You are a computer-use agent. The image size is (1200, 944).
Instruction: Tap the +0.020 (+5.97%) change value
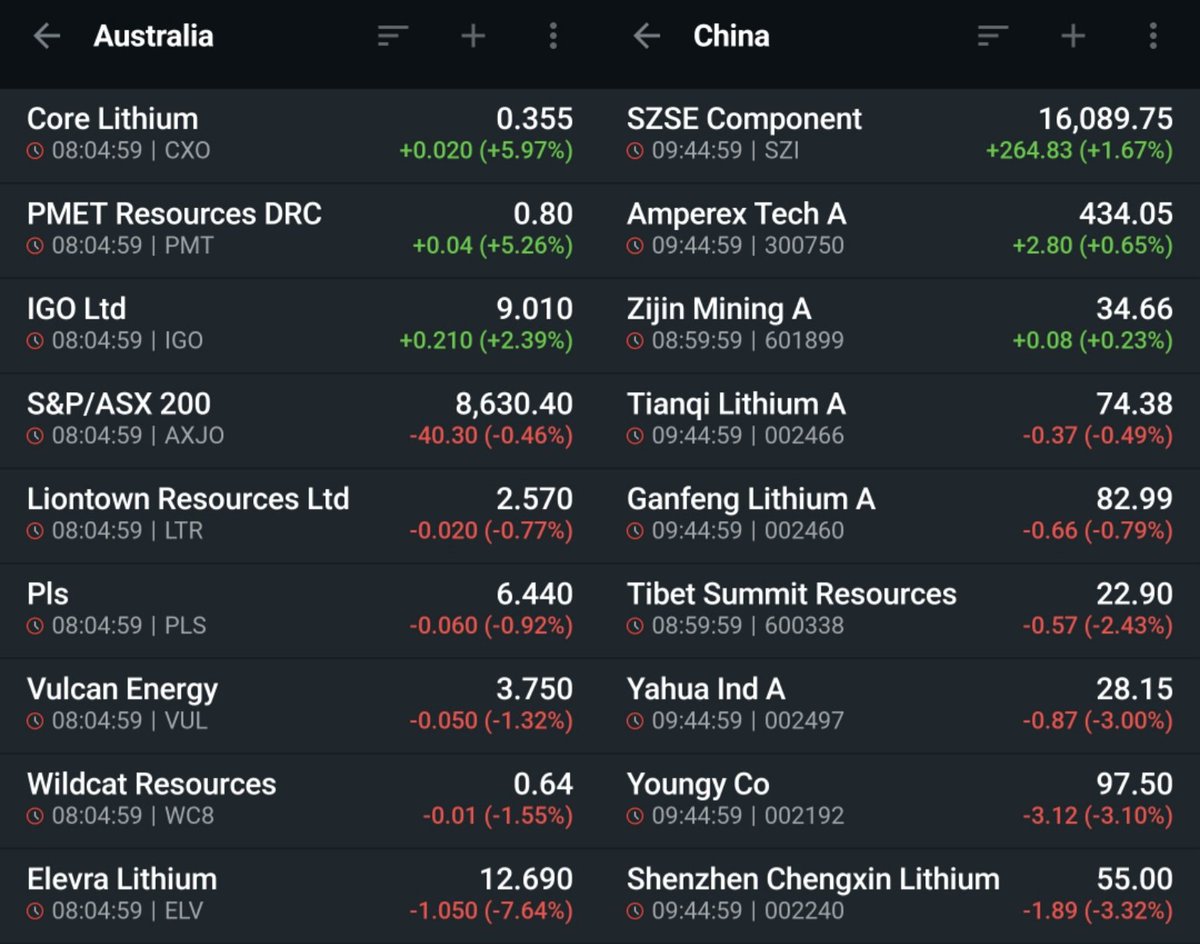[486, 151]
